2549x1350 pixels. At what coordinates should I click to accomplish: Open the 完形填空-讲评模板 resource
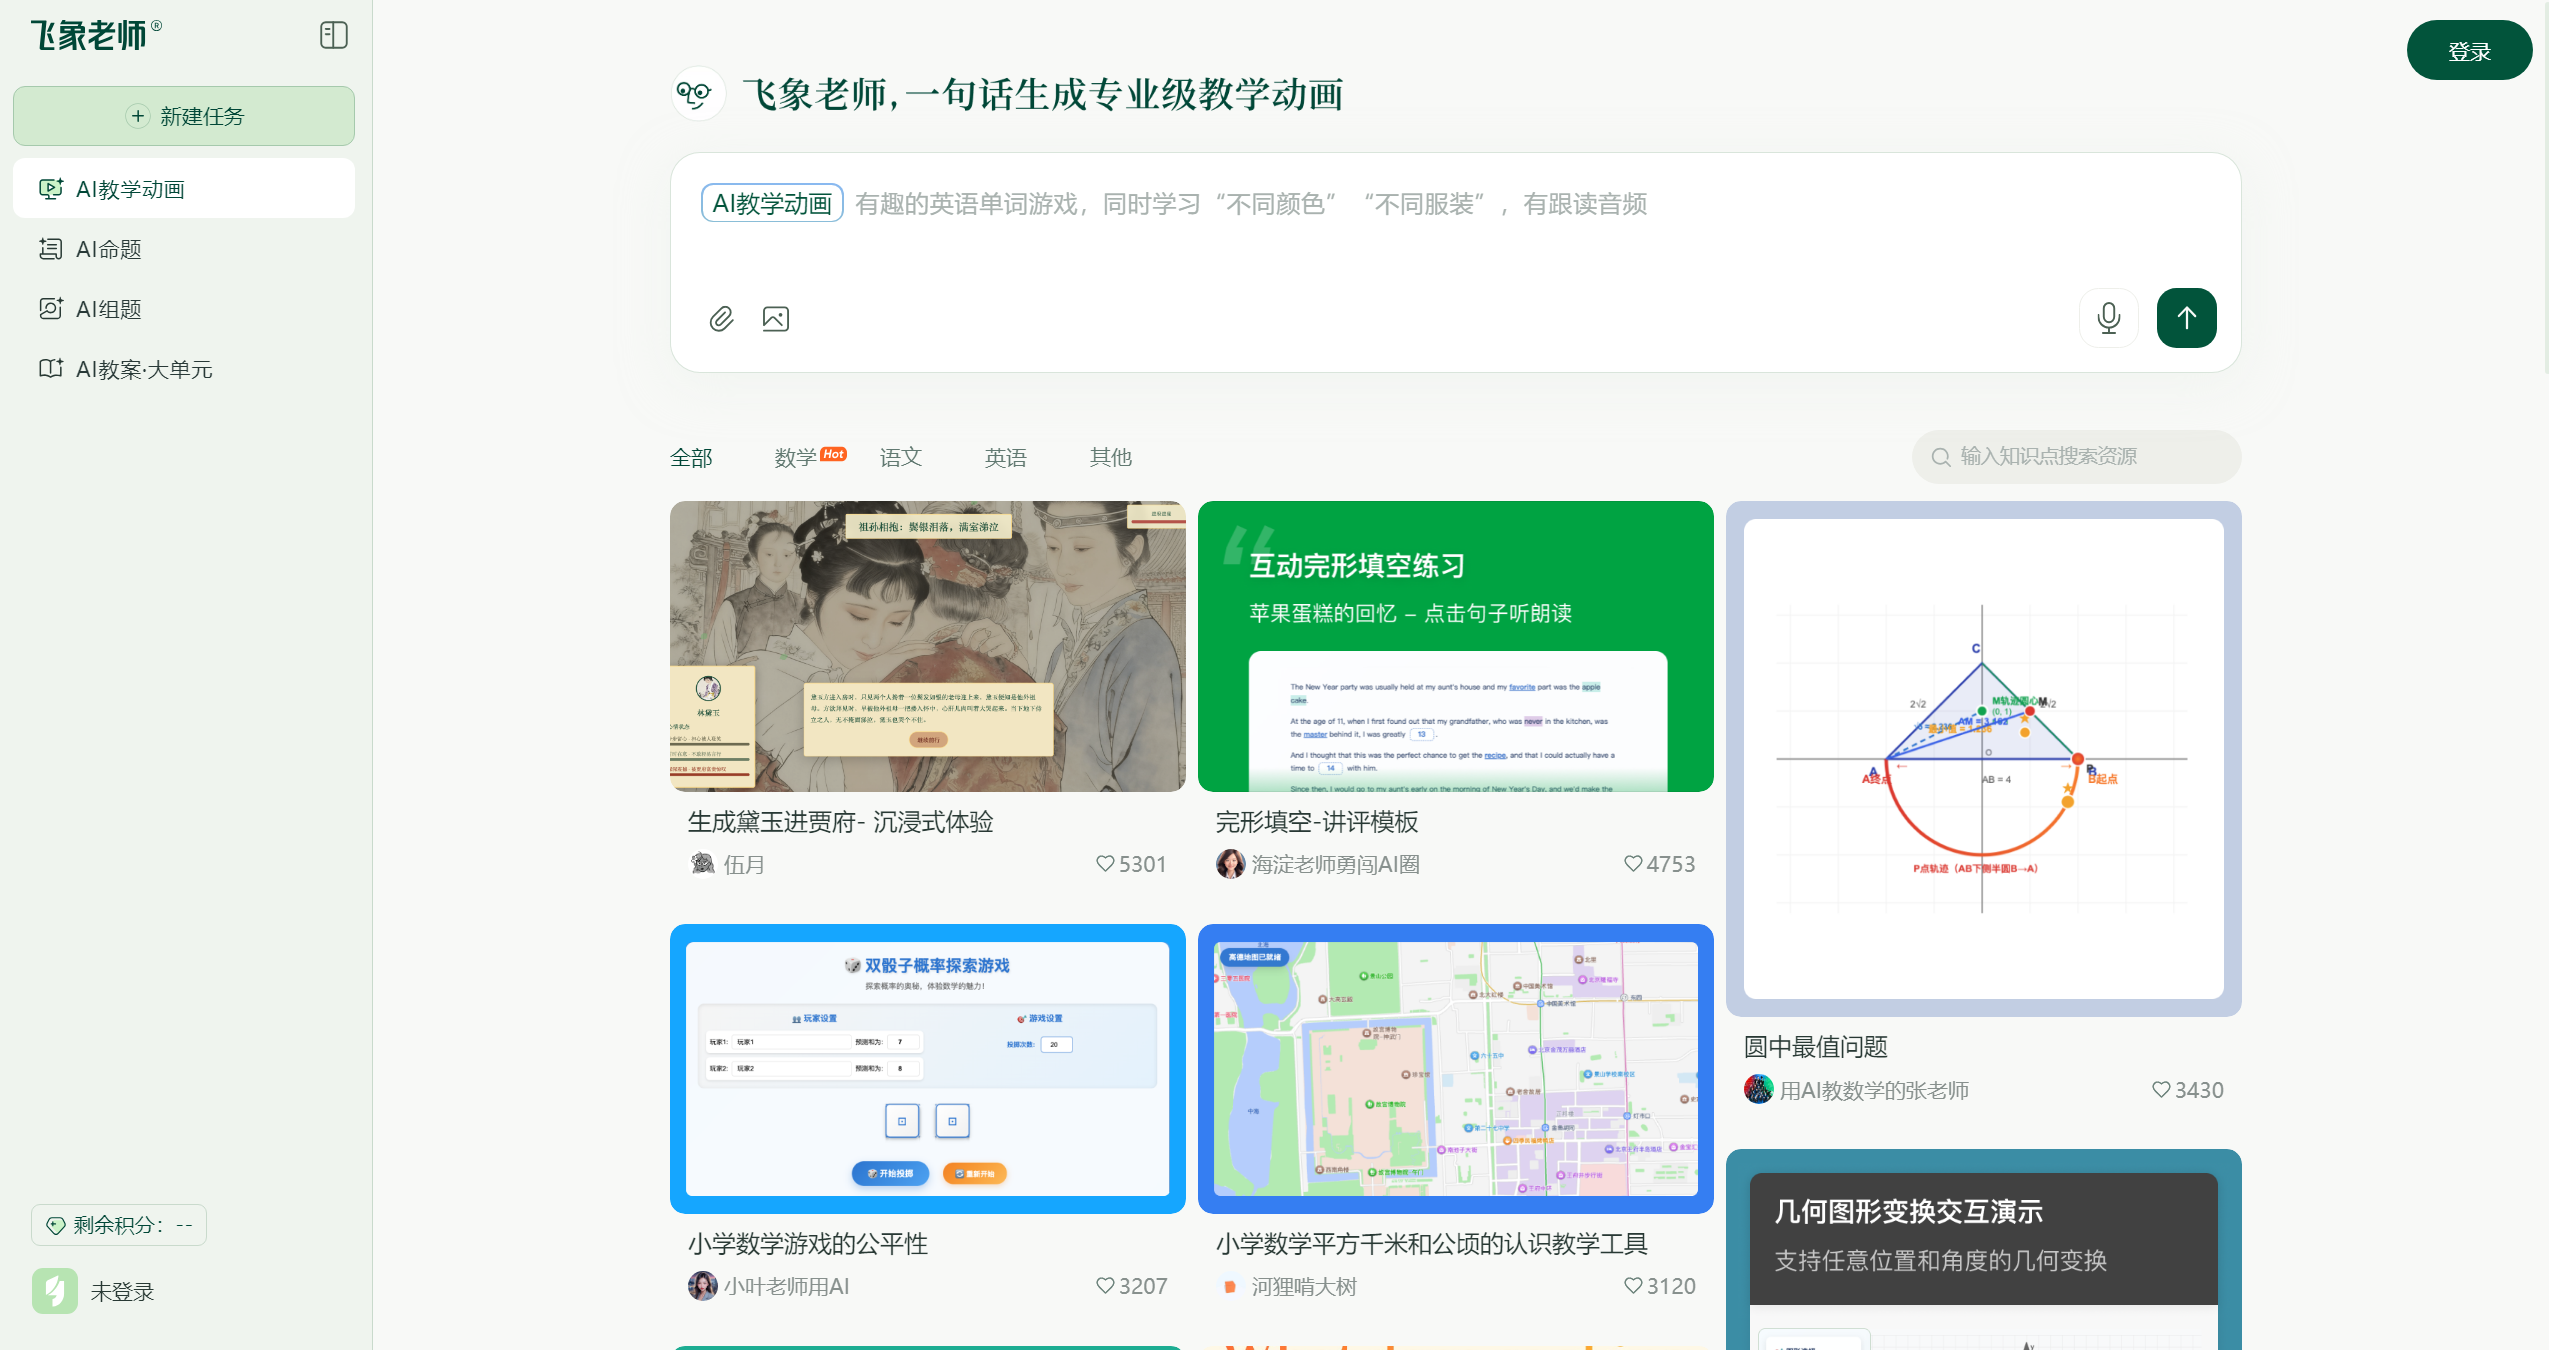1454,646
